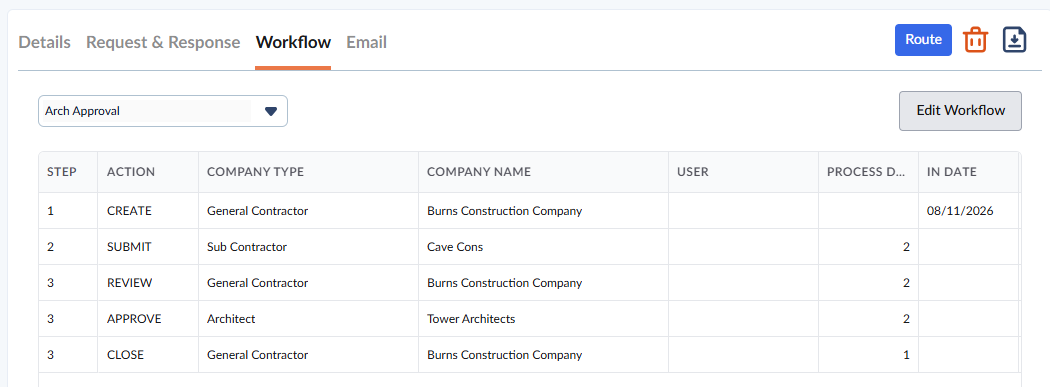Viewport: 1050px width, 387px height.
Task: Click step number 2 in SUBMIT row
Action: [x=50, y=247]
